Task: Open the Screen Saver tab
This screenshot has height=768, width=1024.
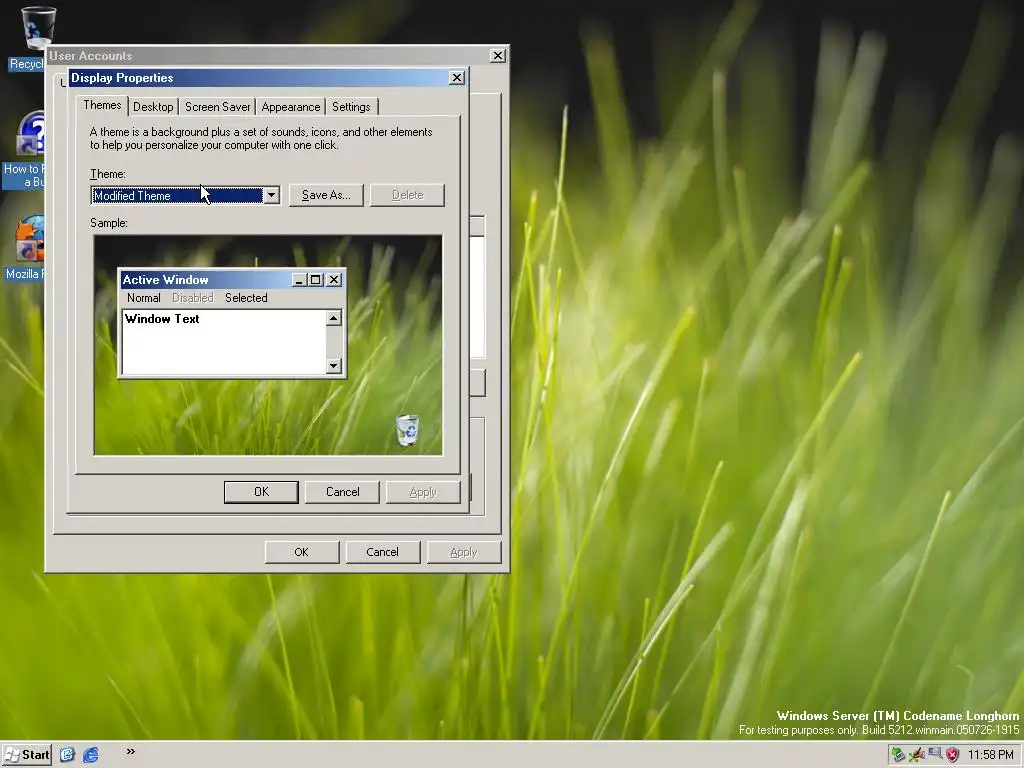Action: [x=217, y=106]
